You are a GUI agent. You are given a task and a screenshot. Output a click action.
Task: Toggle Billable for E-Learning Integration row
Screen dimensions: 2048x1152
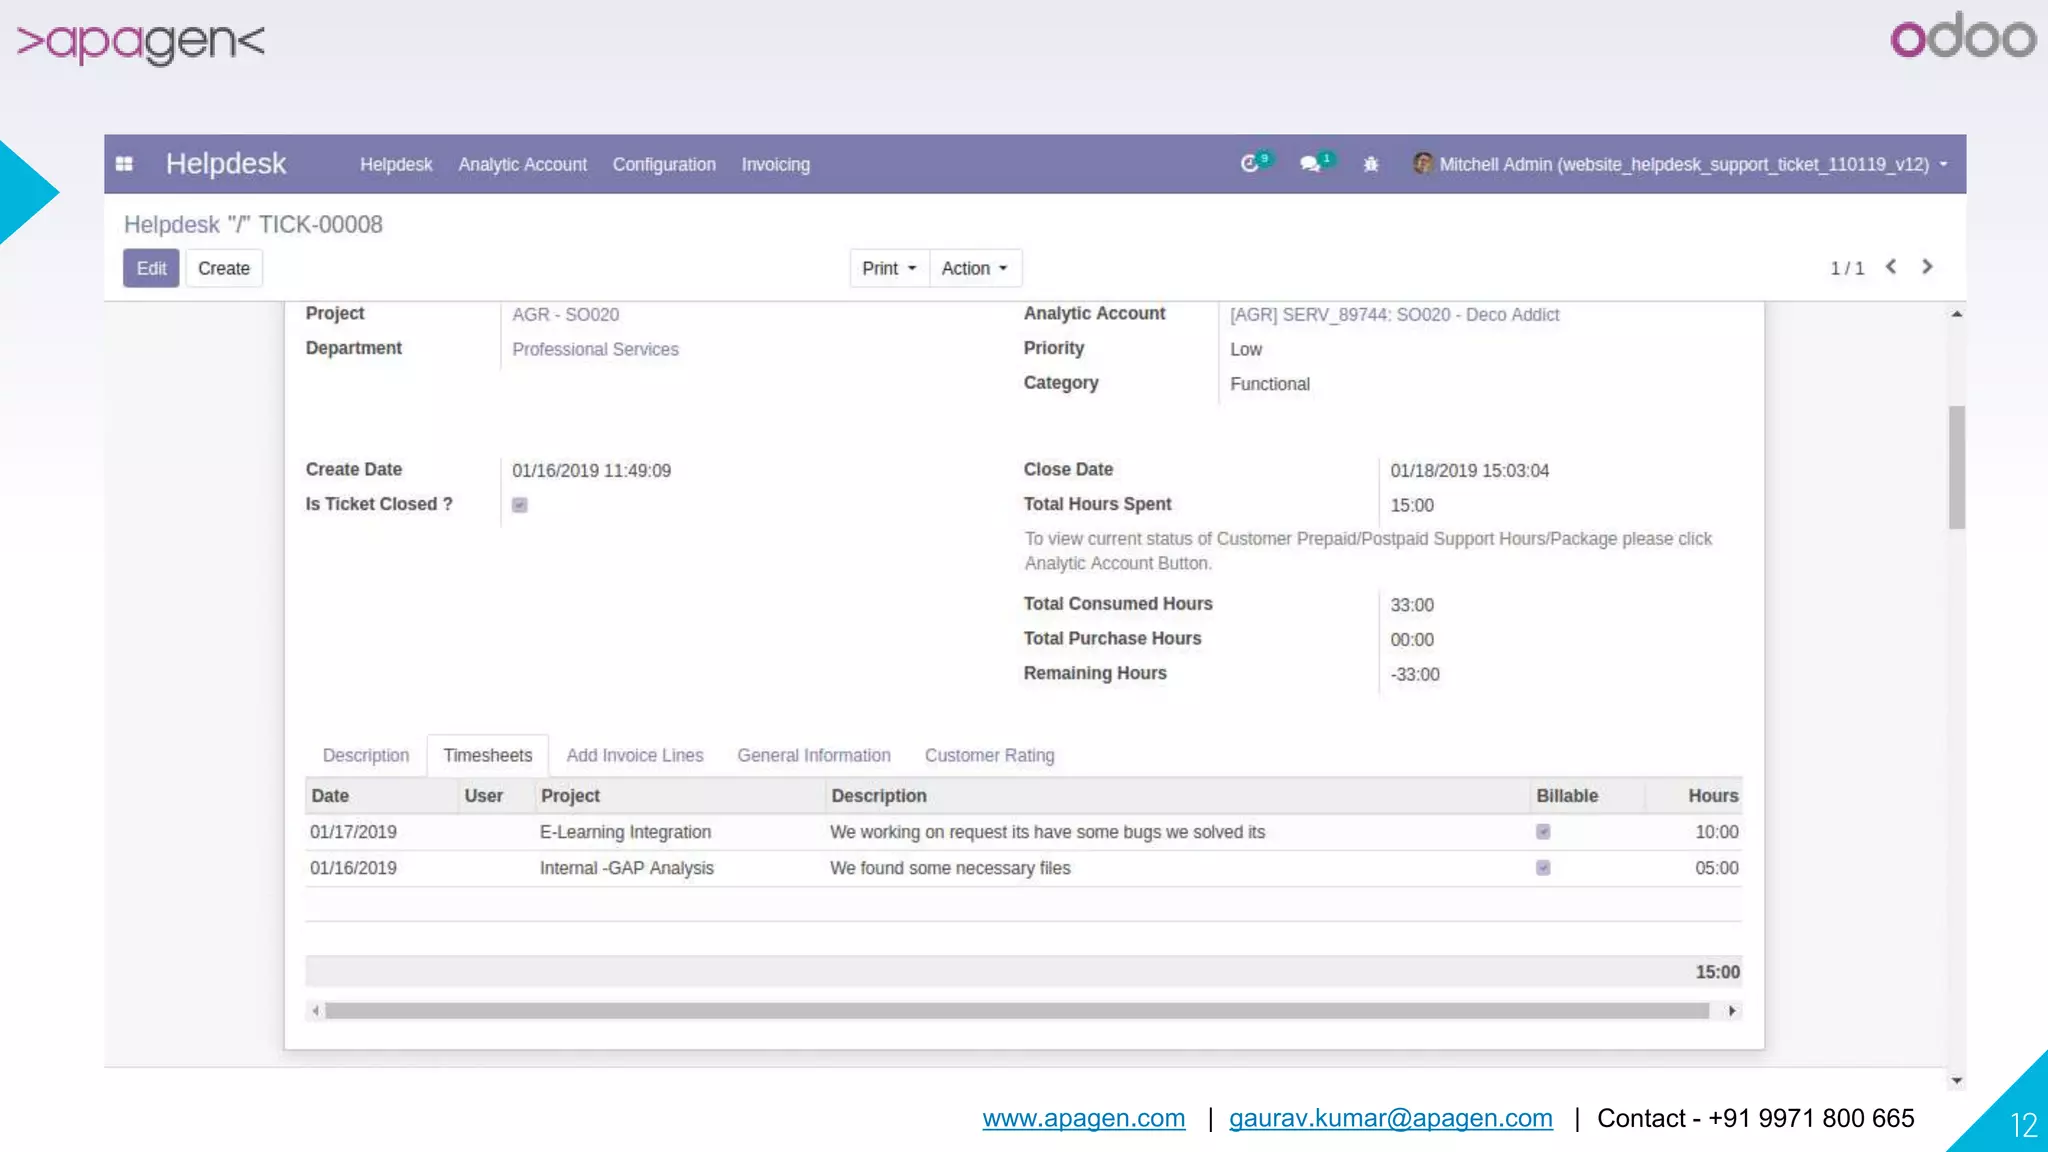[1543, 832]
